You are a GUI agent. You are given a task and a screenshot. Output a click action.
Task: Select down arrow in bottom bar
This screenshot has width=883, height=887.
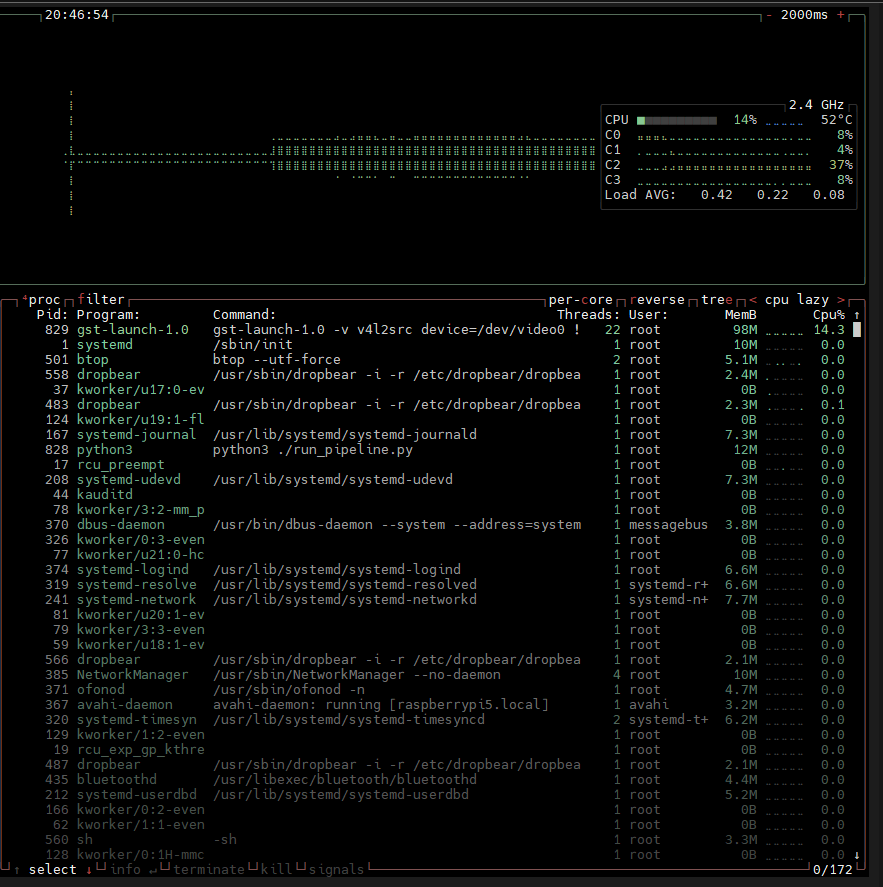coord(89,870)
